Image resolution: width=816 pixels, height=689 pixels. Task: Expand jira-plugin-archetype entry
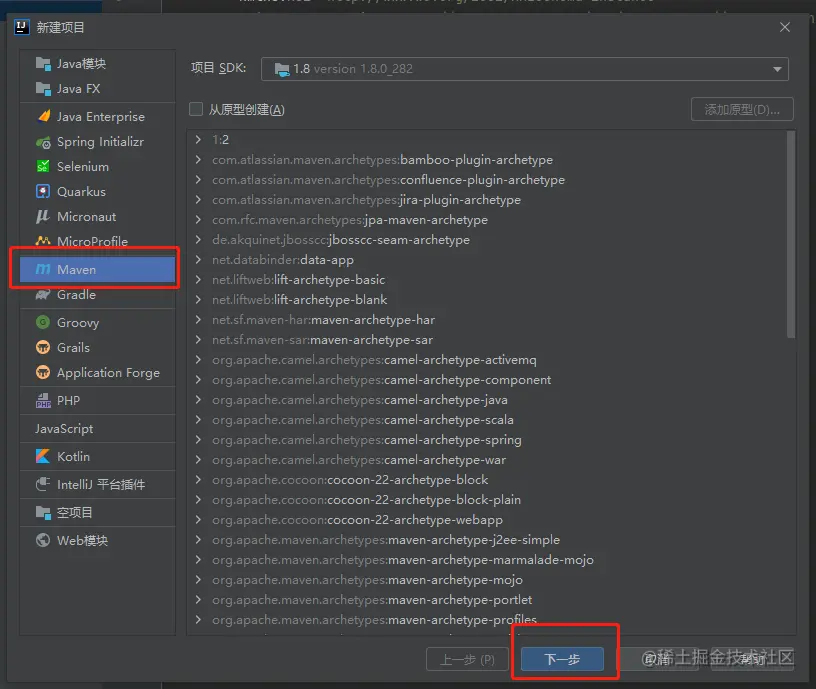coord(198,199)
